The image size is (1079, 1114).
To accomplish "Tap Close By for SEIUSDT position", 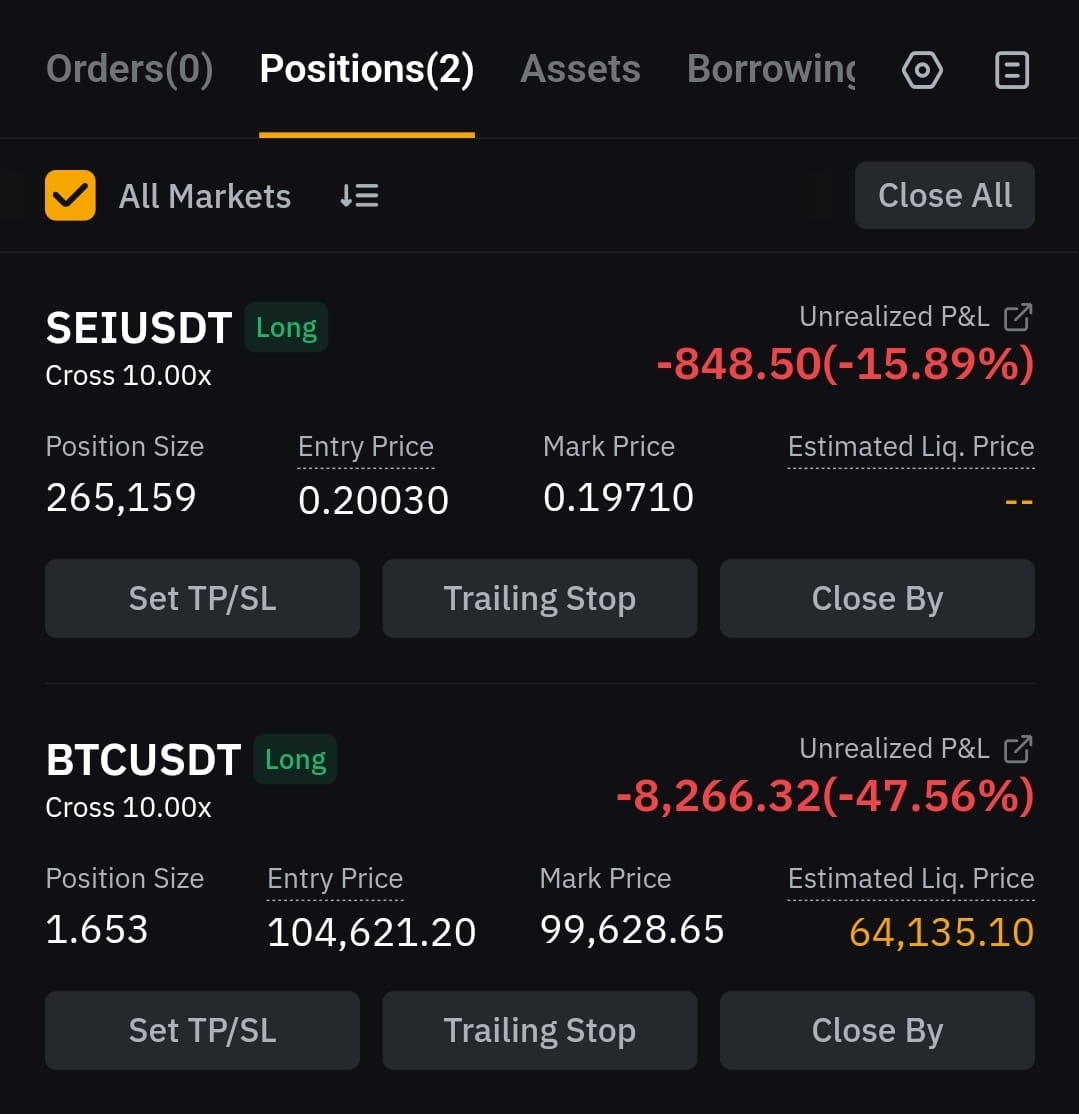I will click(x=877, y=598).
